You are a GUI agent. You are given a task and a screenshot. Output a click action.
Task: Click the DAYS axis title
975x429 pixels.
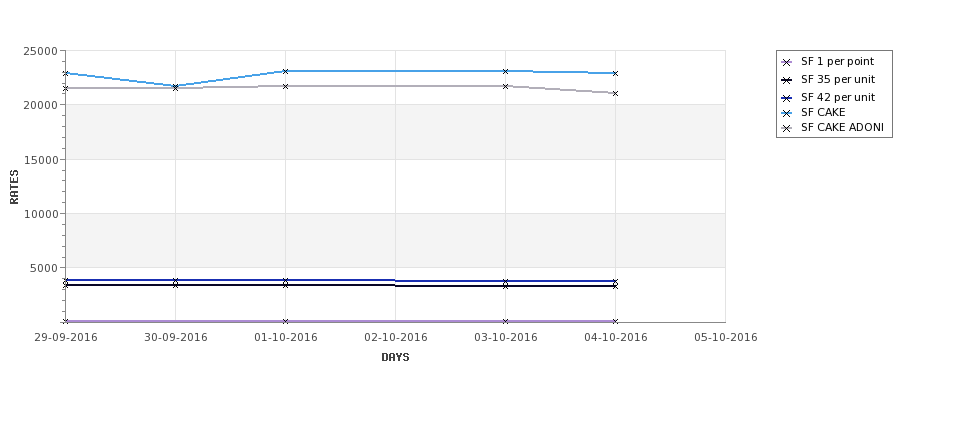point(395,358)
